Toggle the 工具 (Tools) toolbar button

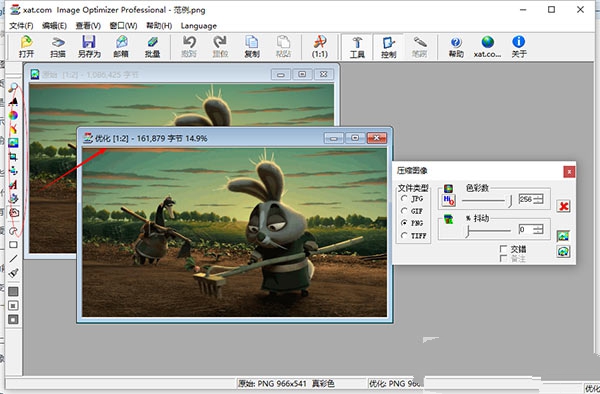coord(357,46)
